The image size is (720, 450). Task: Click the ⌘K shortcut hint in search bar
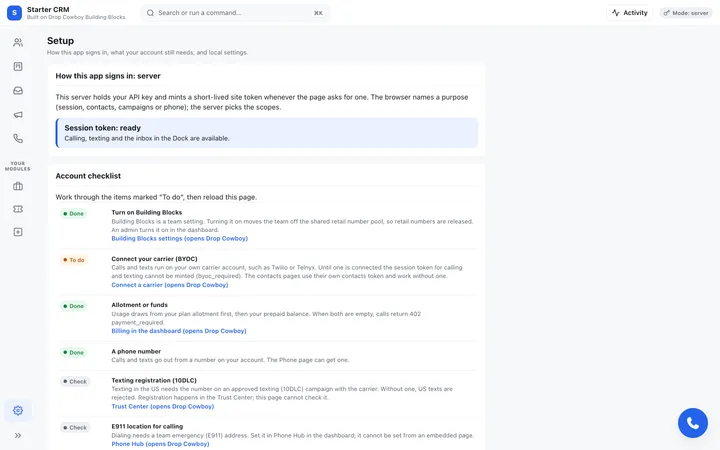[318, 13]
